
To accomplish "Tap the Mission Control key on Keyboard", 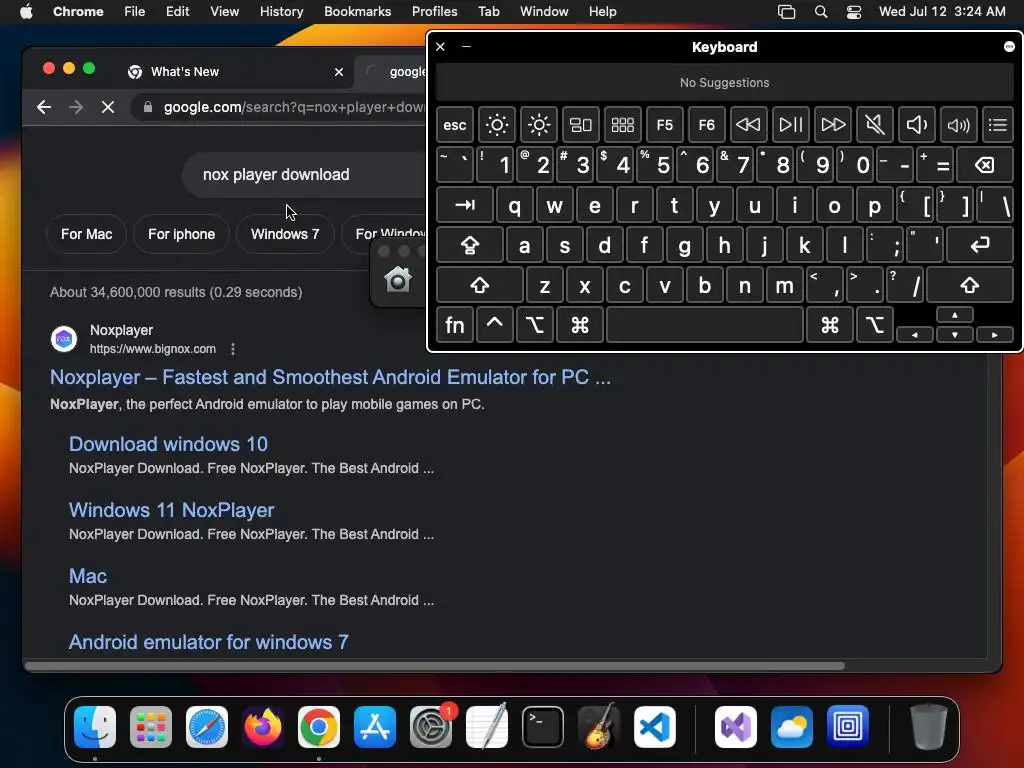I will tap(581, 125).
